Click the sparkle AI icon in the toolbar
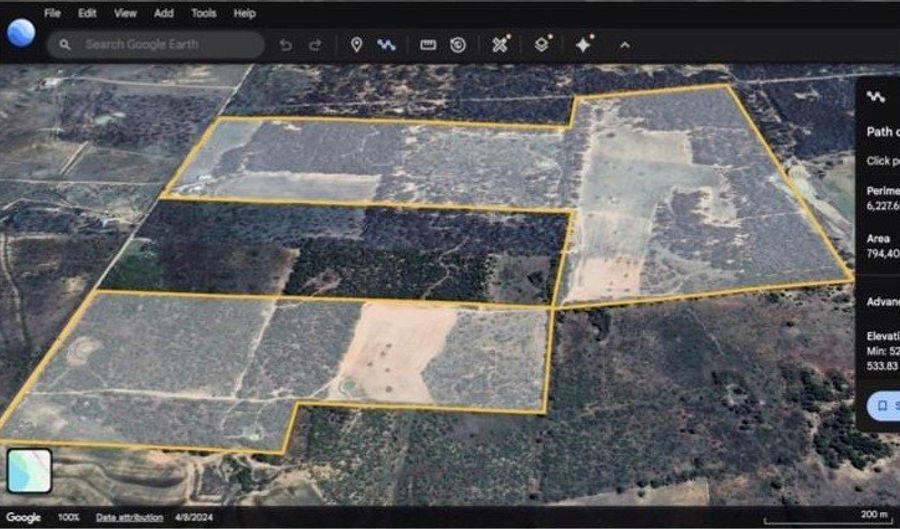900x529 pixels. coord(584,45)
